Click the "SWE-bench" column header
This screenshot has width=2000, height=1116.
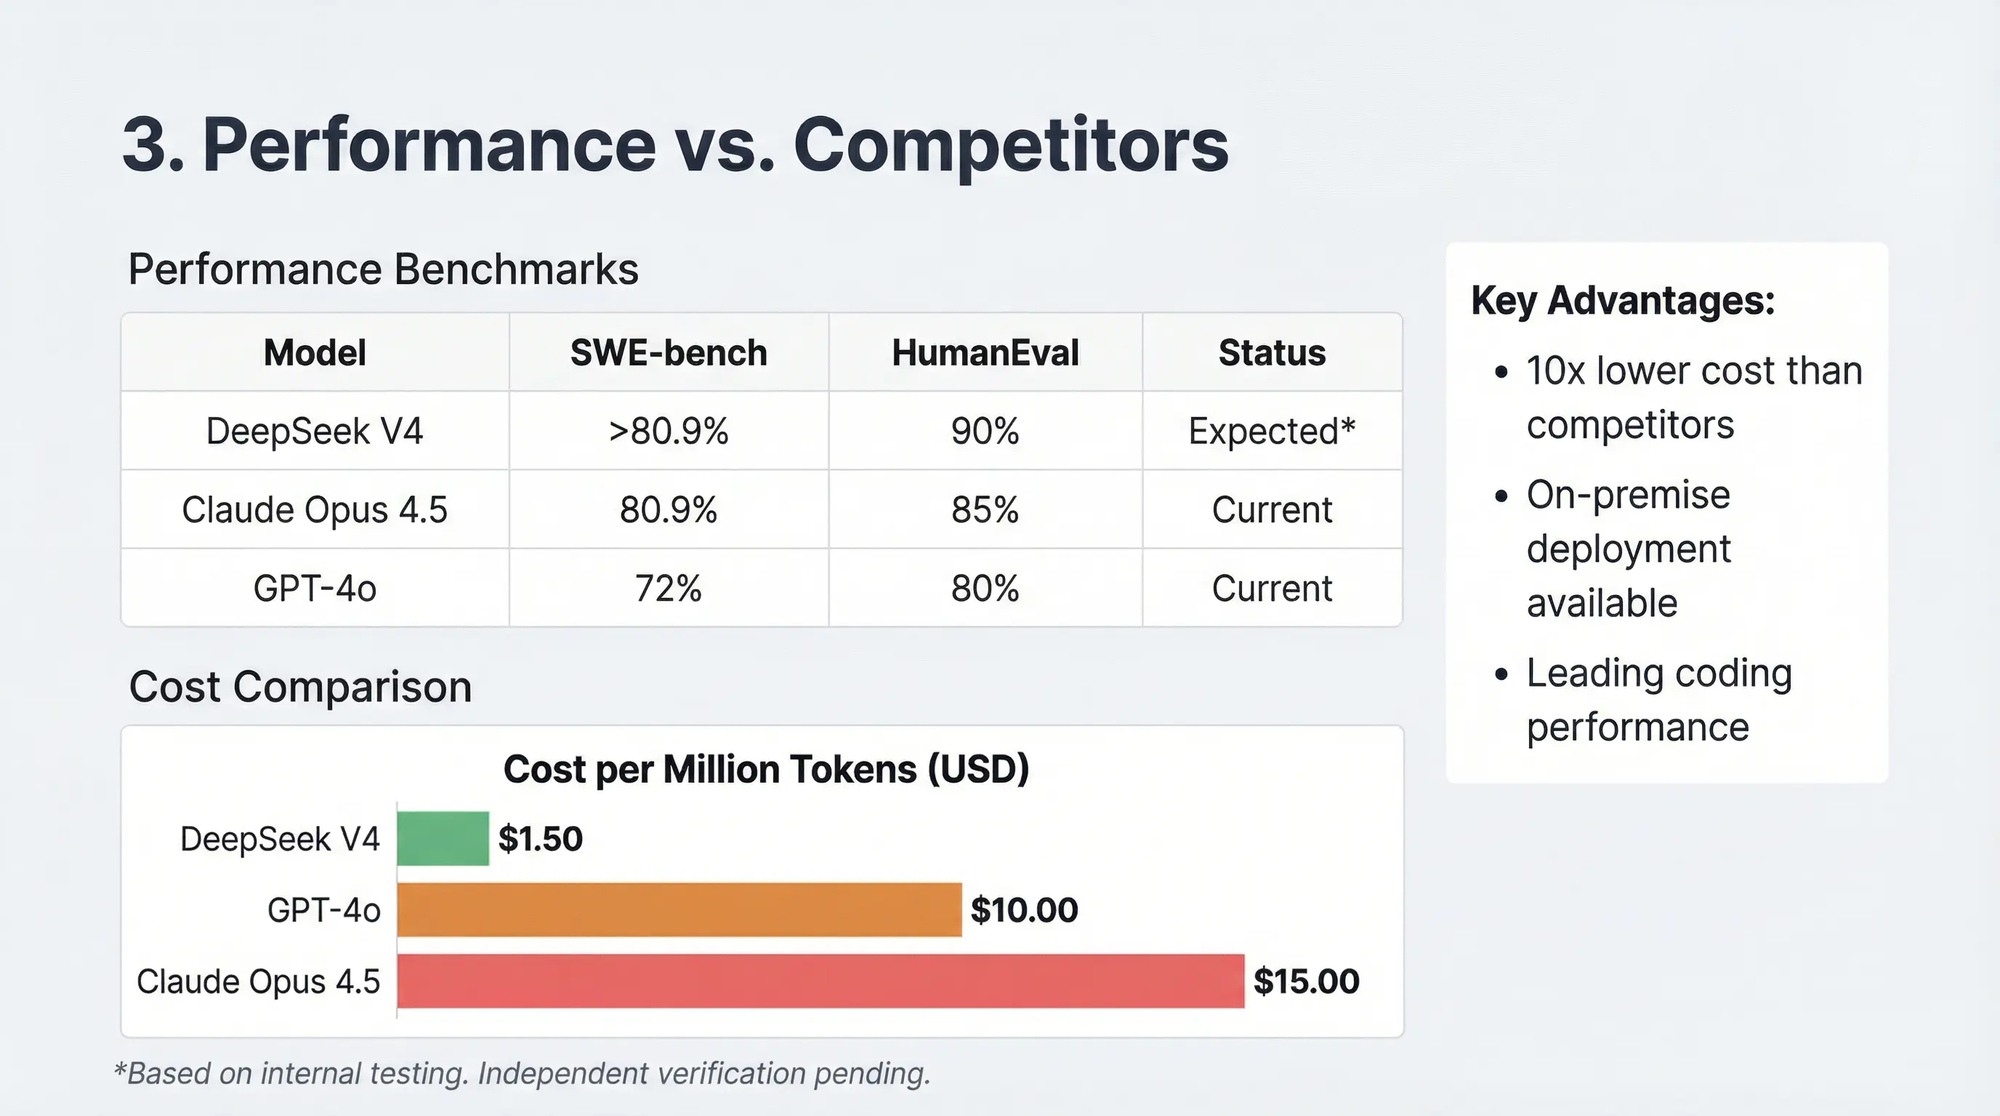point(668,353)
